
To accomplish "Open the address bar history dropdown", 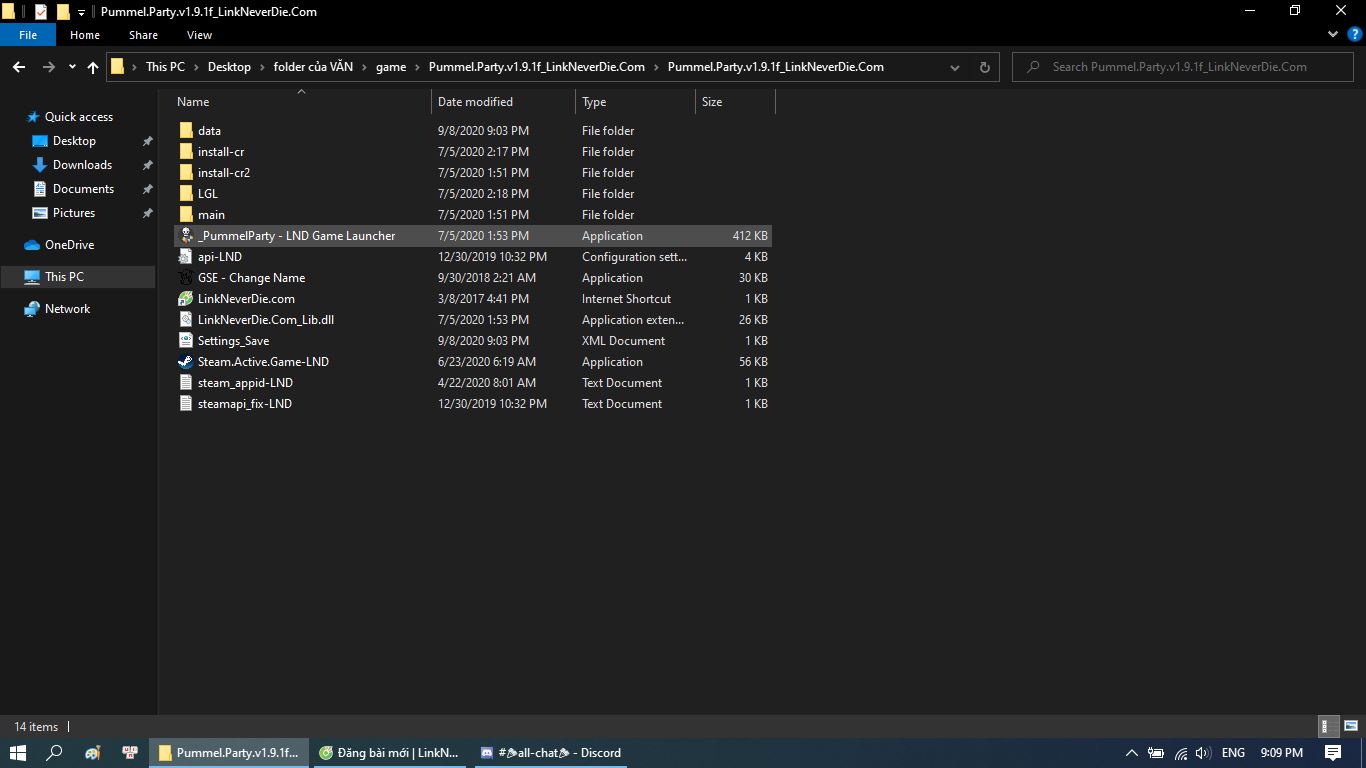I will point(955,67).
